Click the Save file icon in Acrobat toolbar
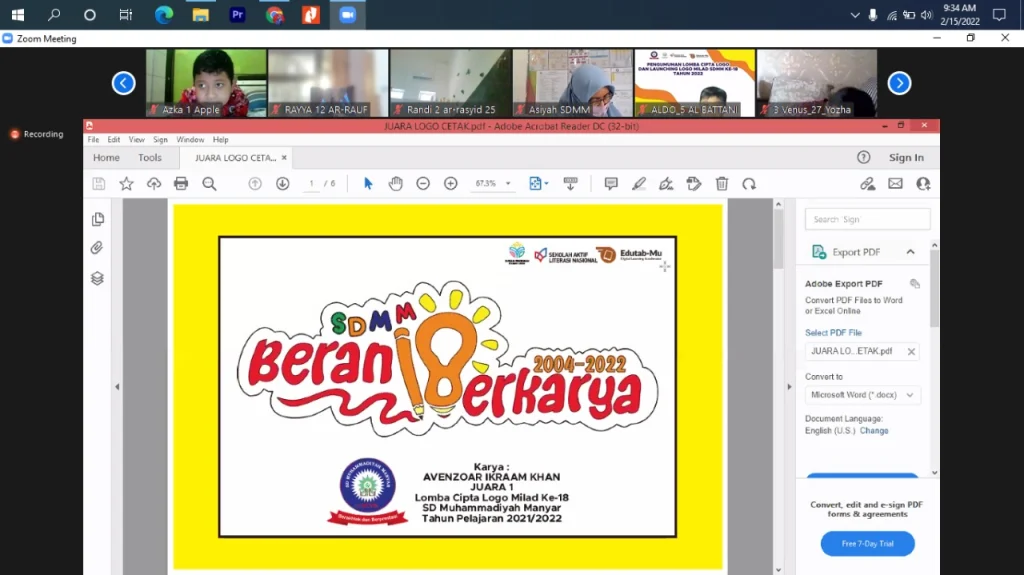 click(x=99, y=184)
